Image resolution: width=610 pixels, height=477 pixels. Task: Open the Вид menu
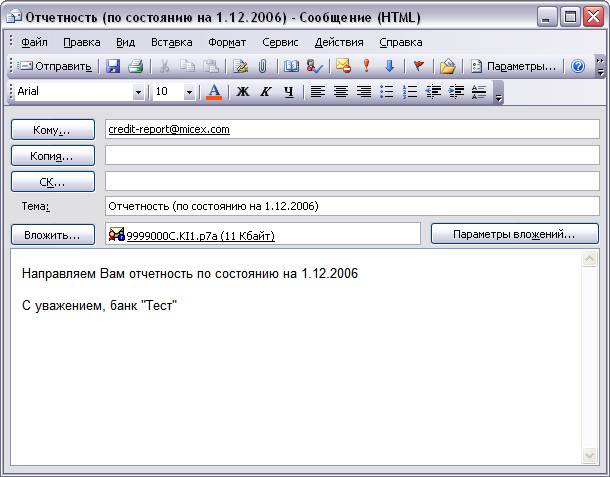126,42
